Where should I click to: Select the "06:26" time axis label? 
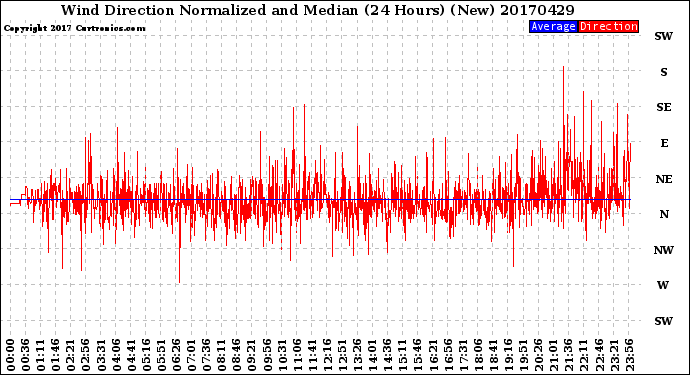point(176,355)
